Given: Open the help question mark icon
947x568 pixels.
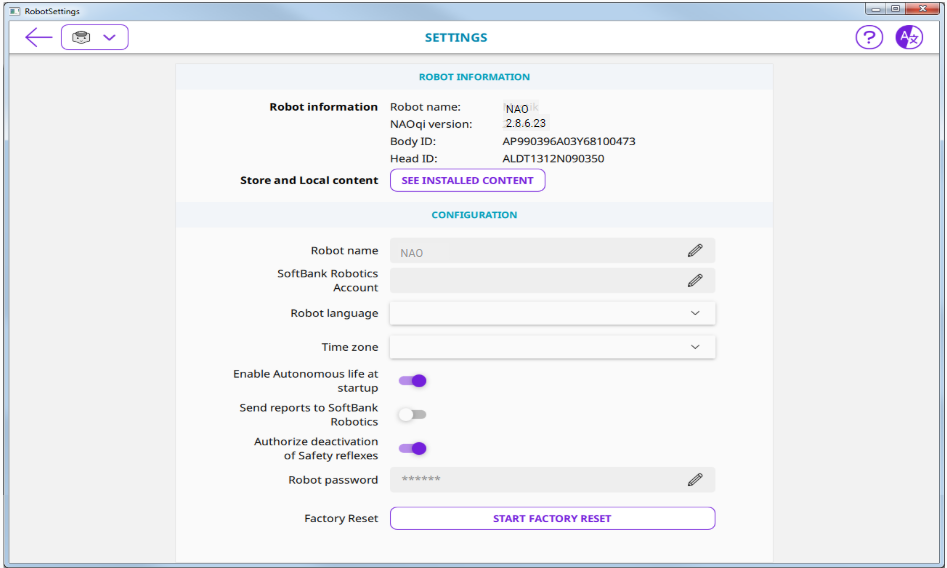Looking at the screenshot, I should tap(869, 38).
